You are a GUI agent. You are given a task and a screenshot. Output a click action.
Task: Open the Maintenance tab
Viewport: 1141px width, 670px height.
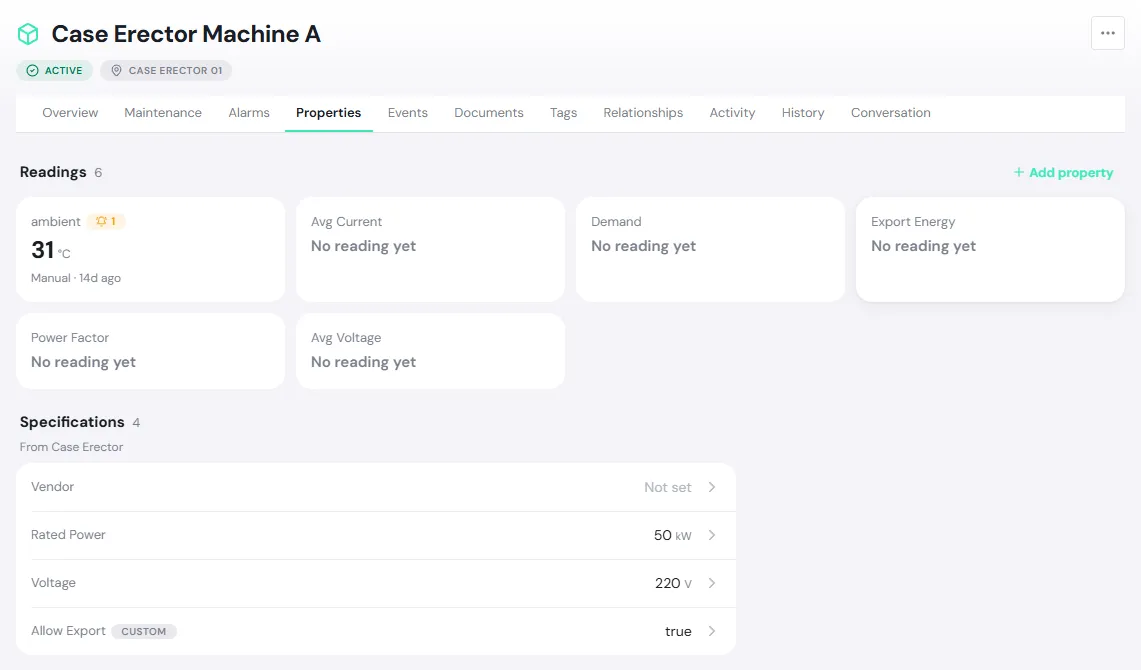[163, 113]
